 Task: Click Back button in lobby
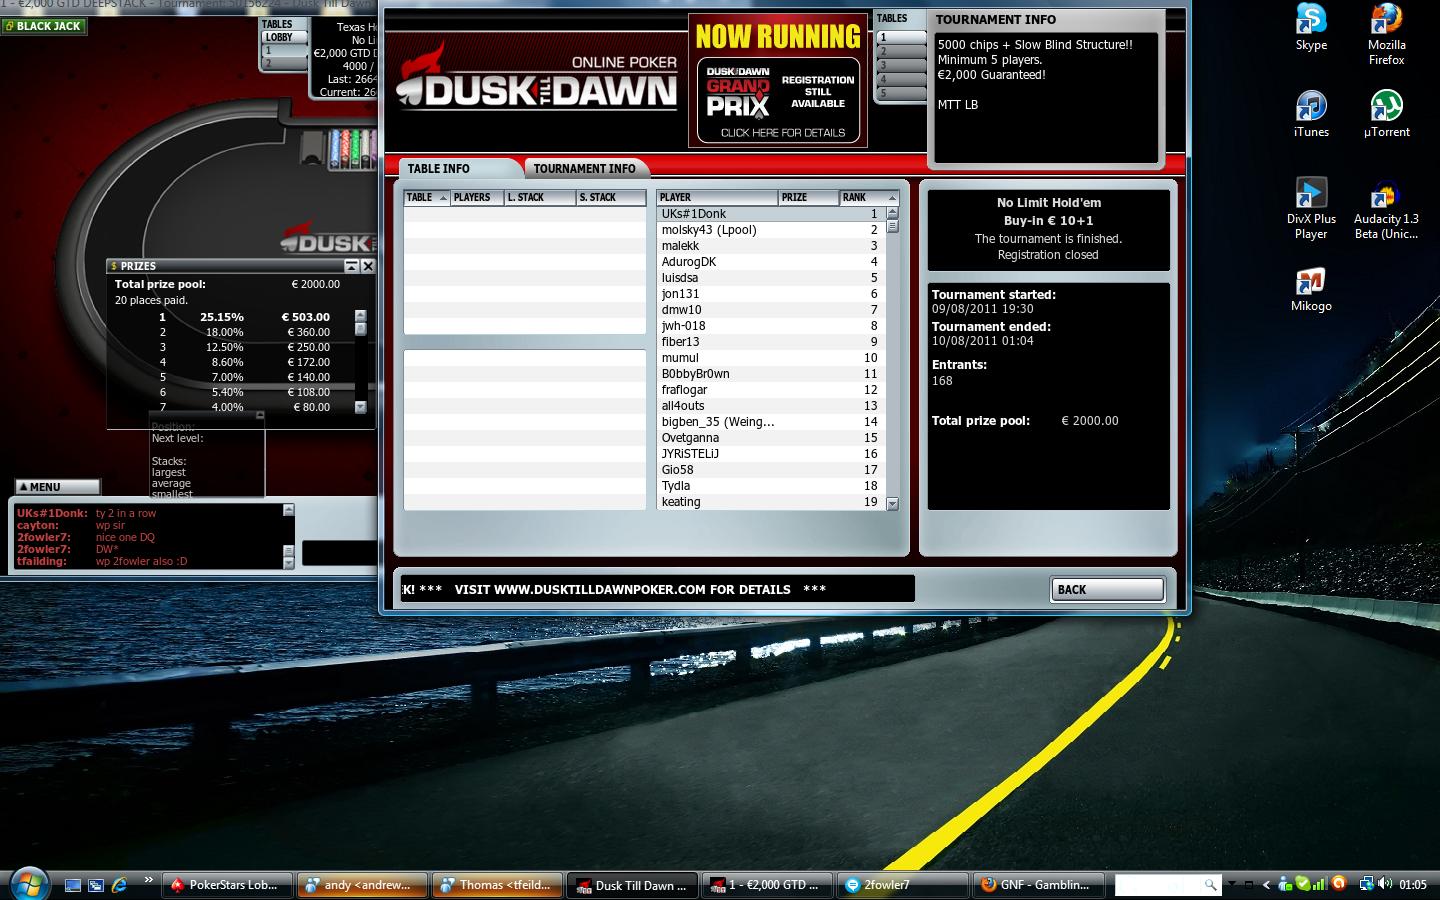(1107, 589)
